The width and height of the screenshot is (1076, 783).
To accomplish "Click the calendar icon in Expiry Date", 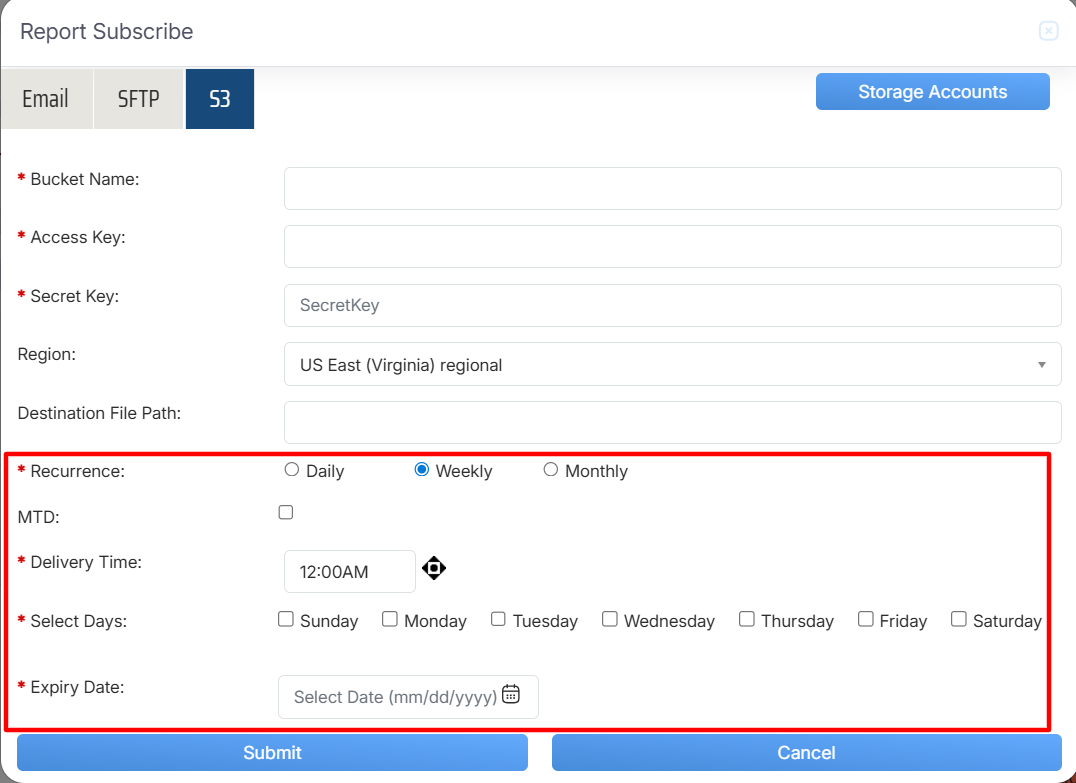I will (511, 695).
